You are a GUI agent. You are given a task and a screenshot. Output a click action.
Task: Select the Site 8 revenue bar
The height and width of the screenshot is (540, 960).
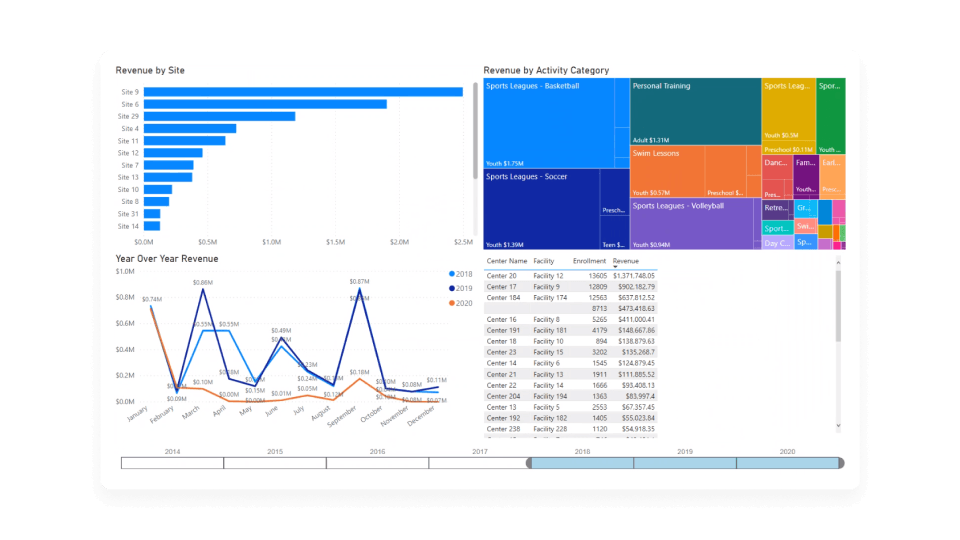tap(156, 201)
